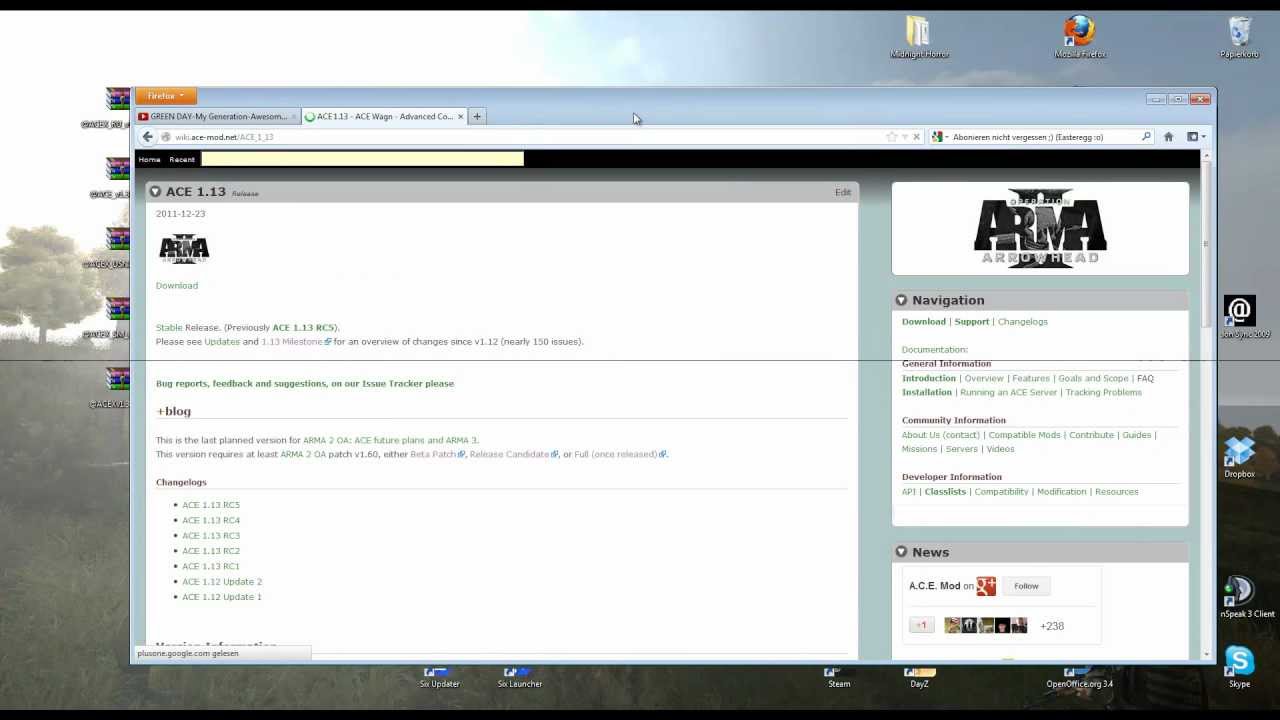Open the Recent menu item on wiki bar
This screenshot has height=720, width=1280.
182,160
